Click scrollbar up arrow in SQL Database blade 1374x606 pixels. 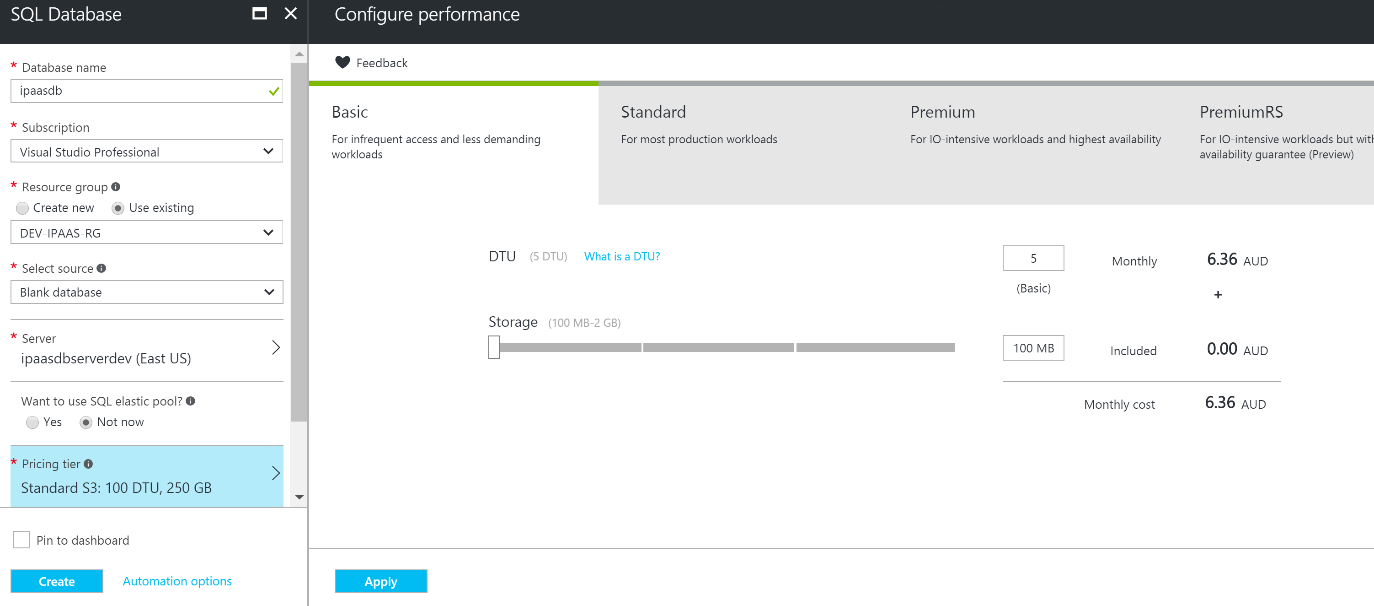click(299, 52)
